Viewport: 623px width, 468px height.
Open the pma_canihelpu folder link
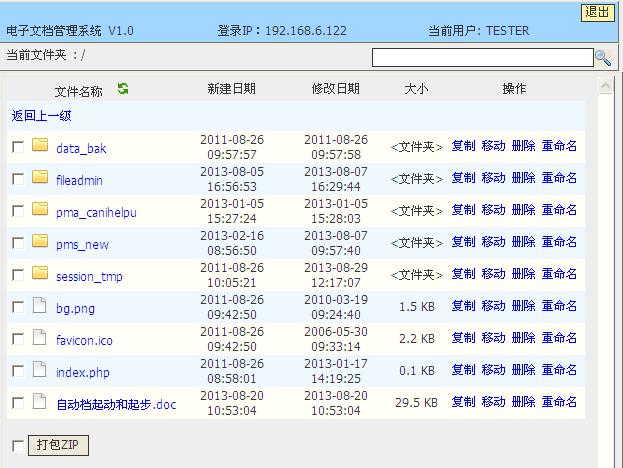(x=96, y=213)
